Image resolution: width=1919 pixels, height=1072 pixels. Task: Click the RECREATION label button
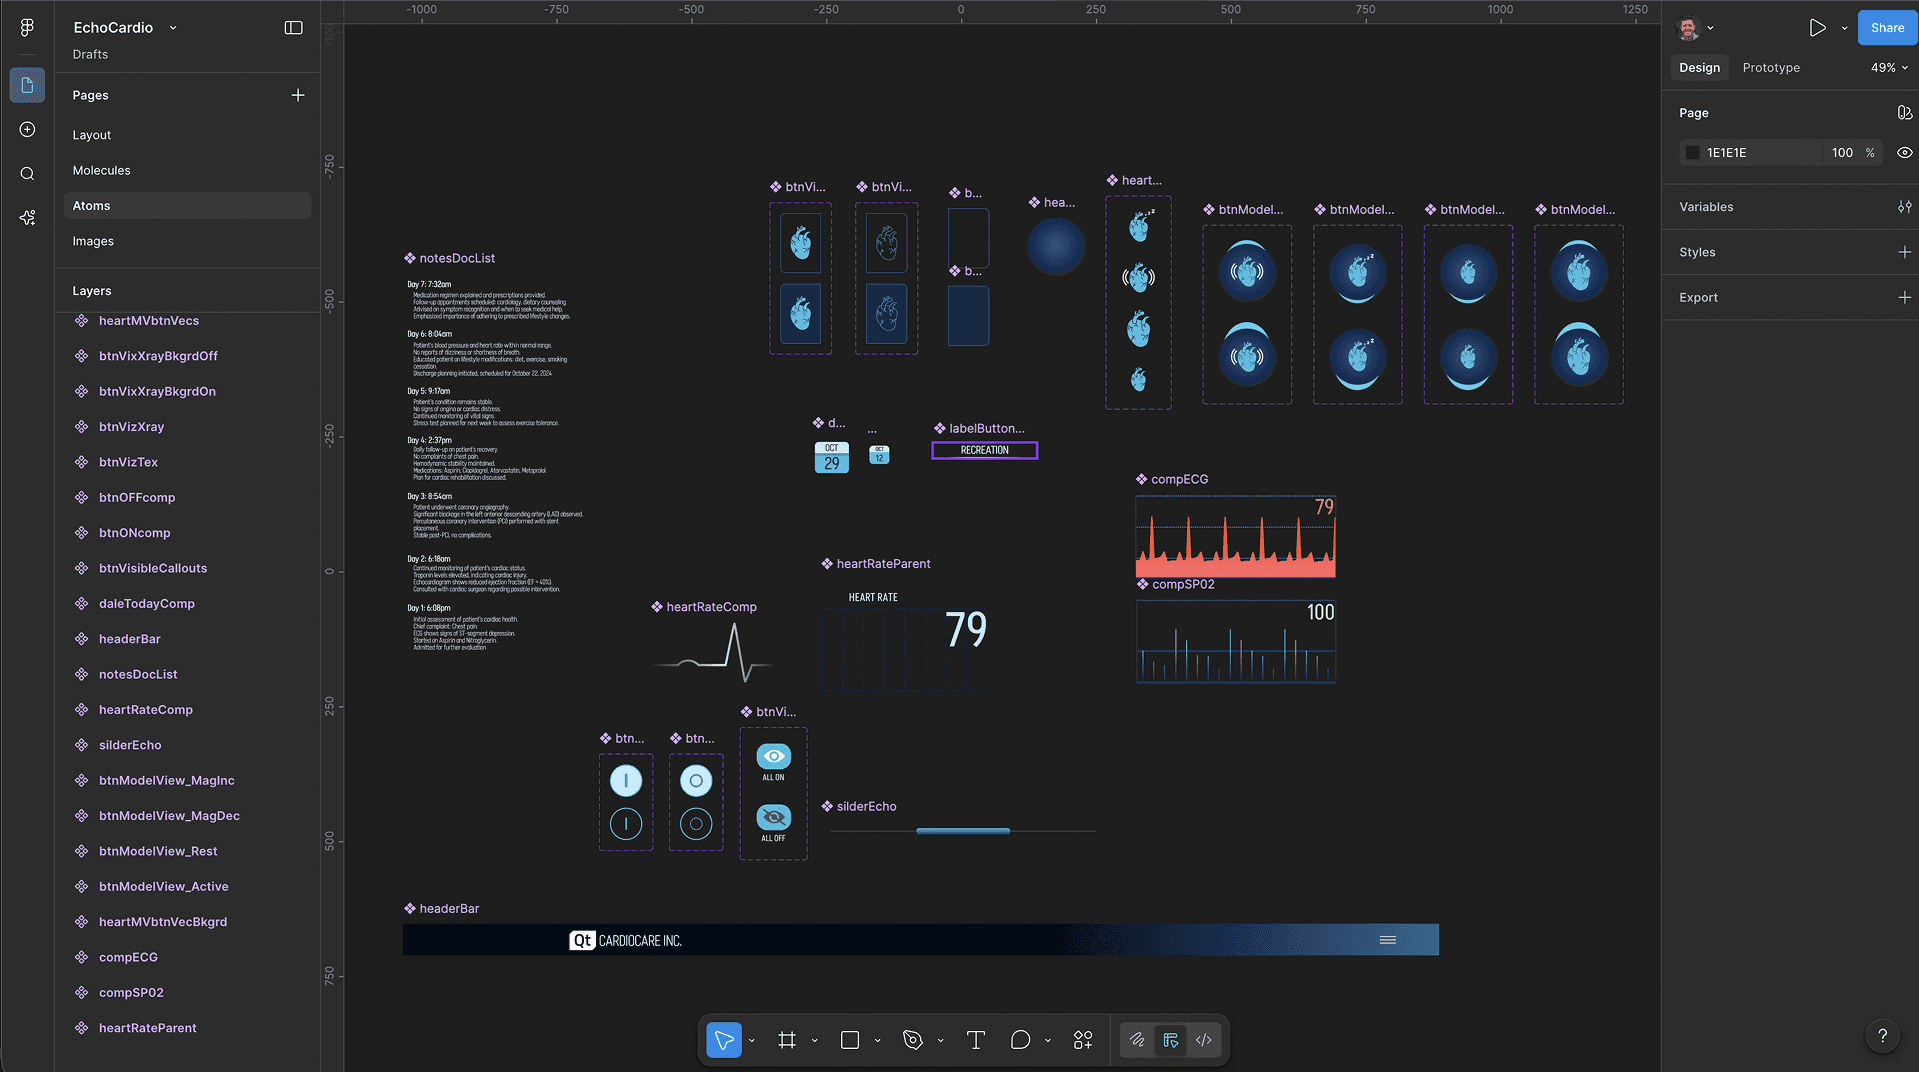coord(984,450)
